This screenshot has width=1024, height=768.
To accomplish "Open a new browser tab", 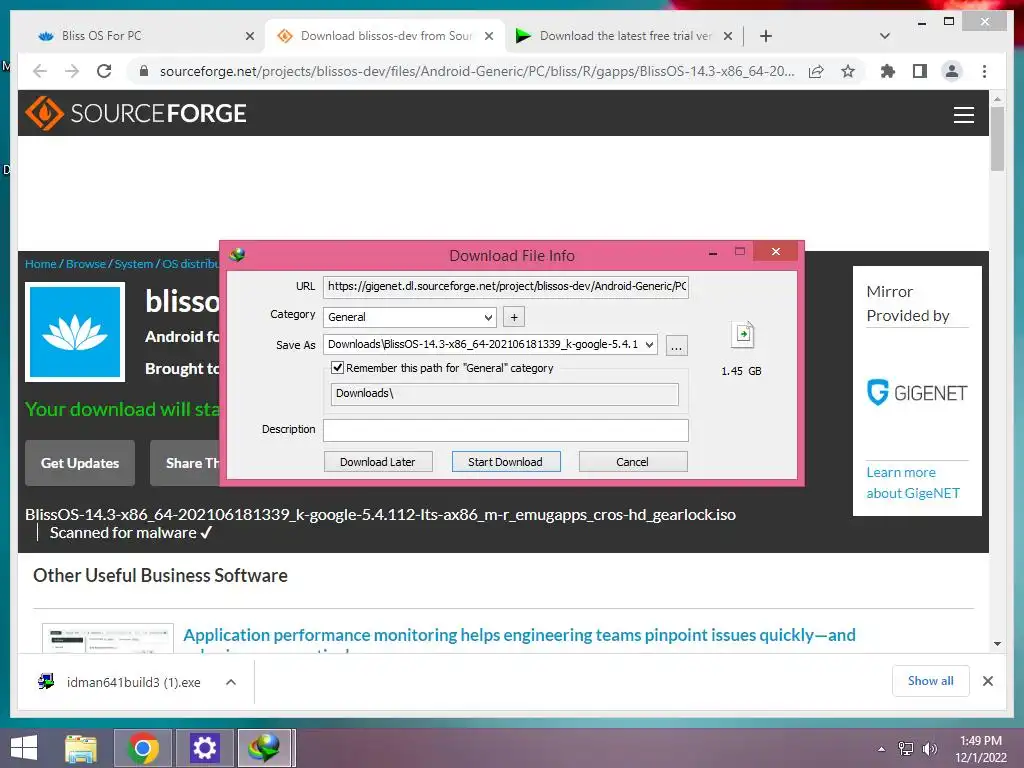I will pyautogui.click(x=766, y=36).
